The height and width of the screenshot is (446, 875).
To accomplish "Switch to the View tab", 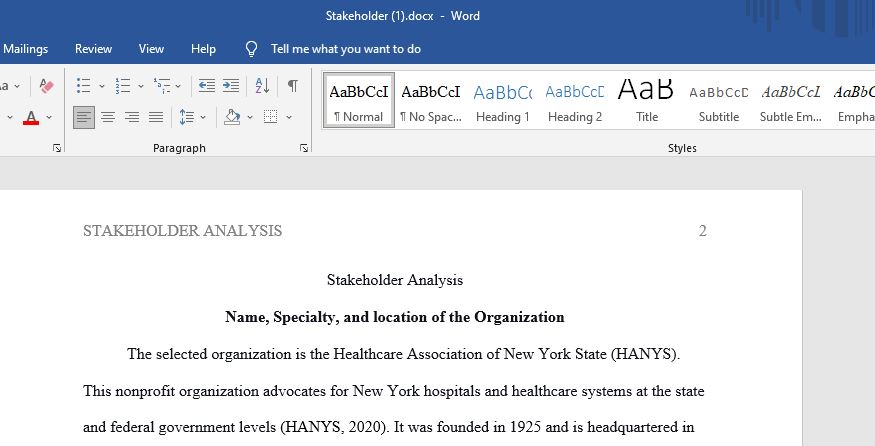I will (x=151, y=49).
